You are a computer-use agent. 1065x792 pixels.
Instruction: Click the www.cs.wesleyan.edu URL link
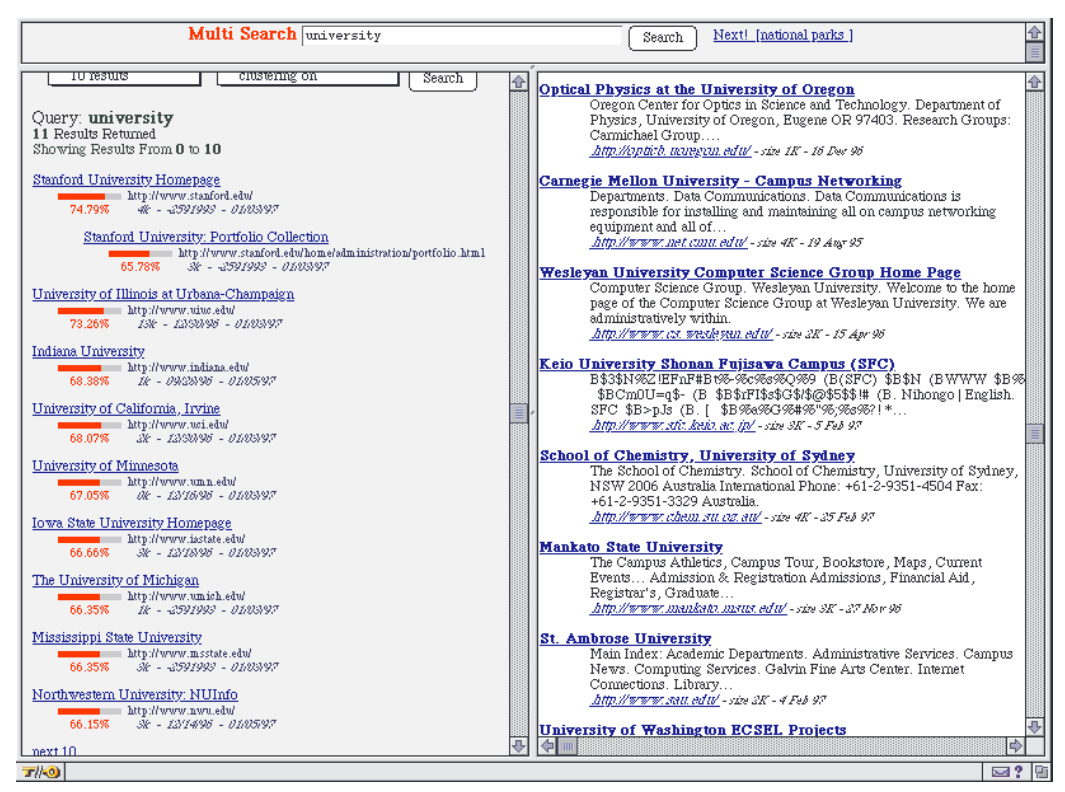coord(681,334)
